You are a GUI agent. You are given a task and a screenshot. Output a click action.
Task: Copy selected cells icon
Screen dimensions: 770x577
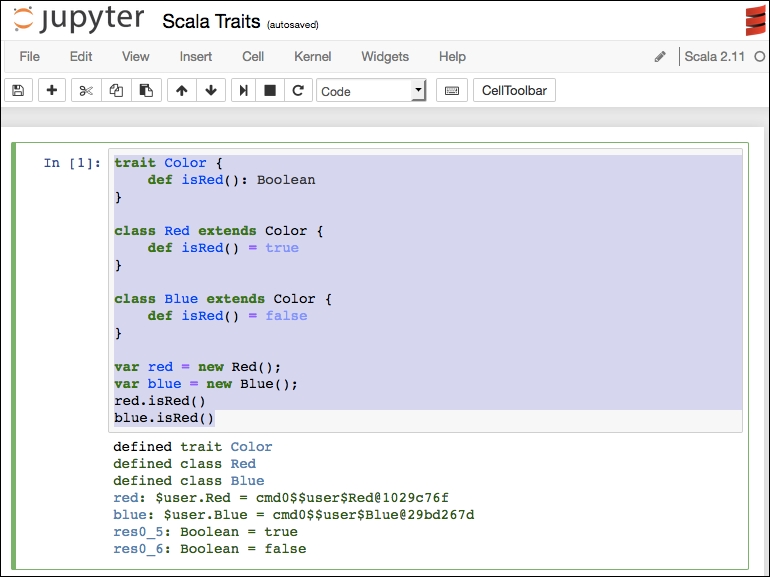(116, 90)
